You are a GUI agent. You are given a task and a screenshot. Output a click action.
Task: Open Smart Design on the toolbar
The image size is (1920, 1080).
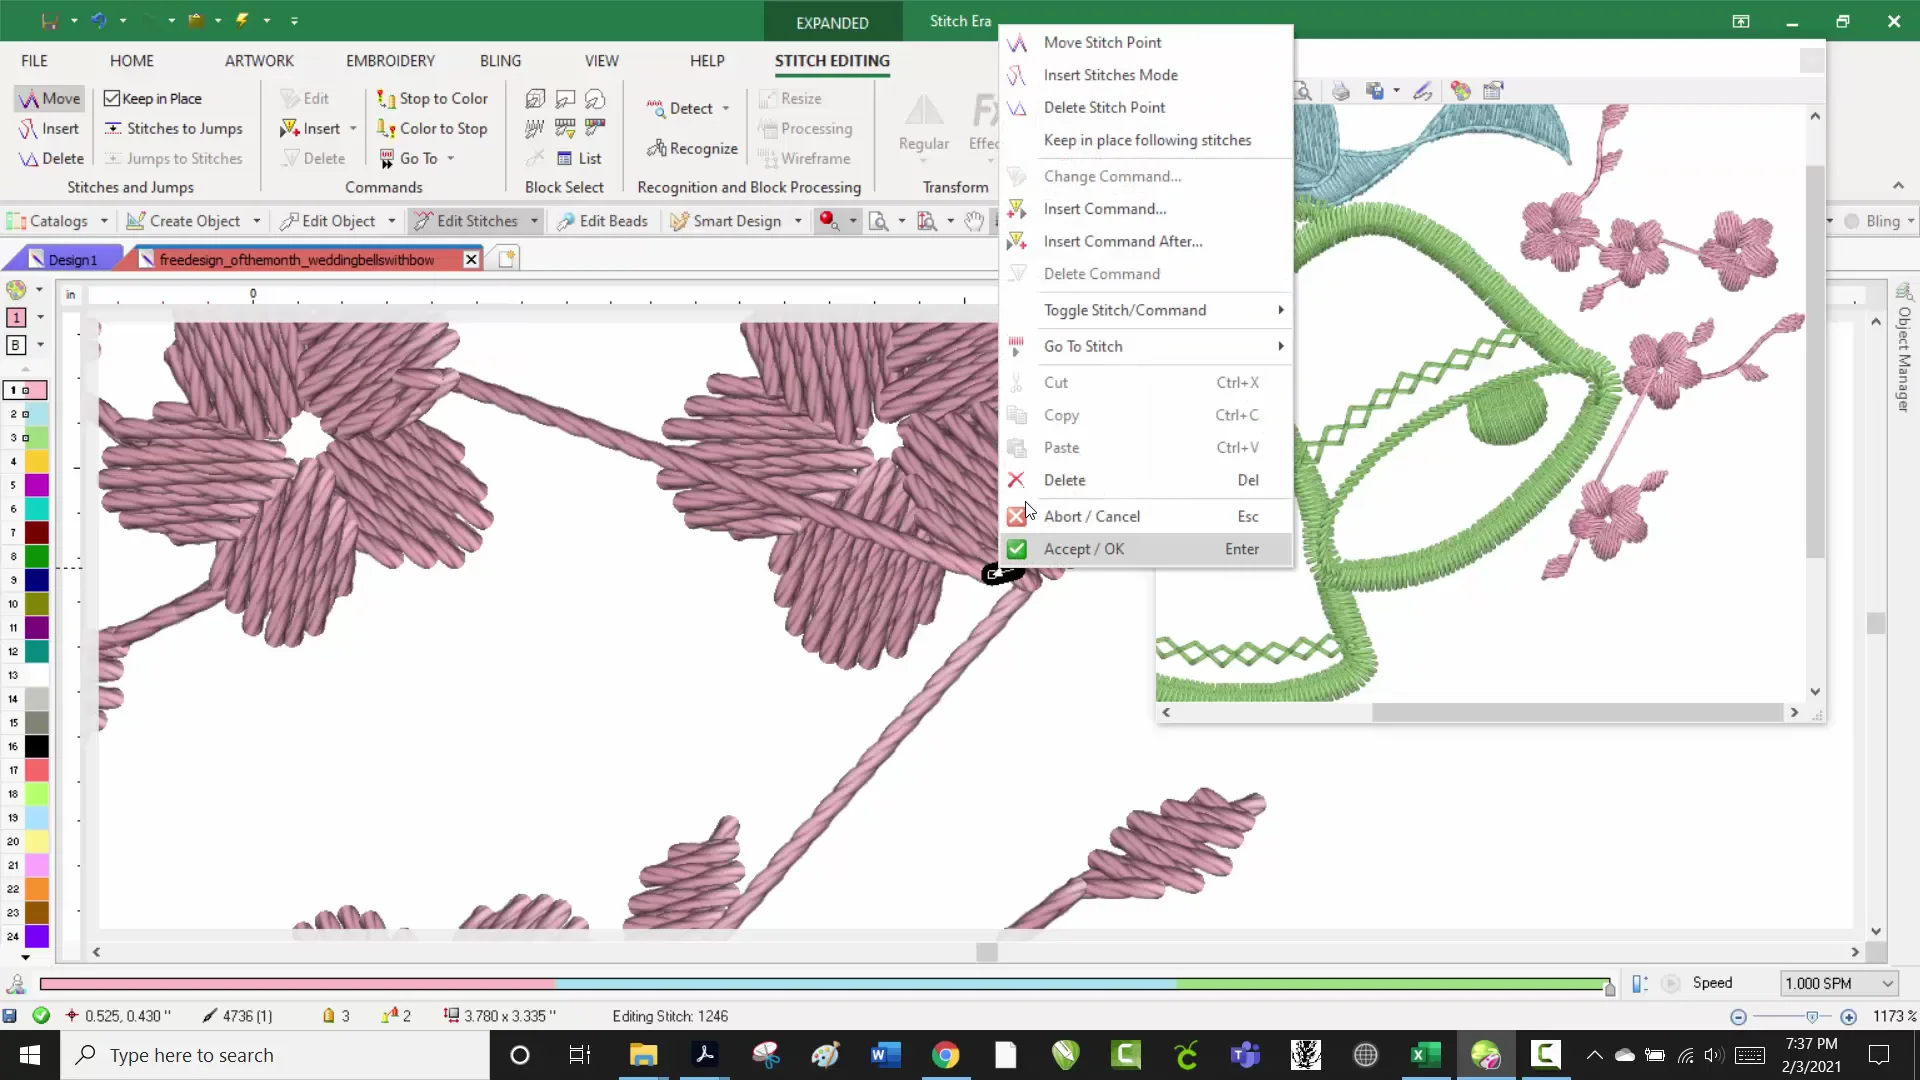click(x=735, y=221)
